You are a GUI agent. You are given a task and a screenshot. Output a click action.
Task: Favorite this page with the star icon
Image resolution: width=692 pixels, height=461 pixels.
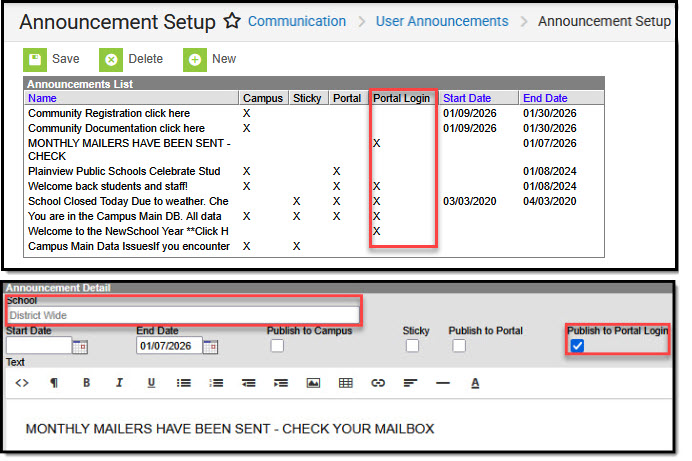(232, 21)
